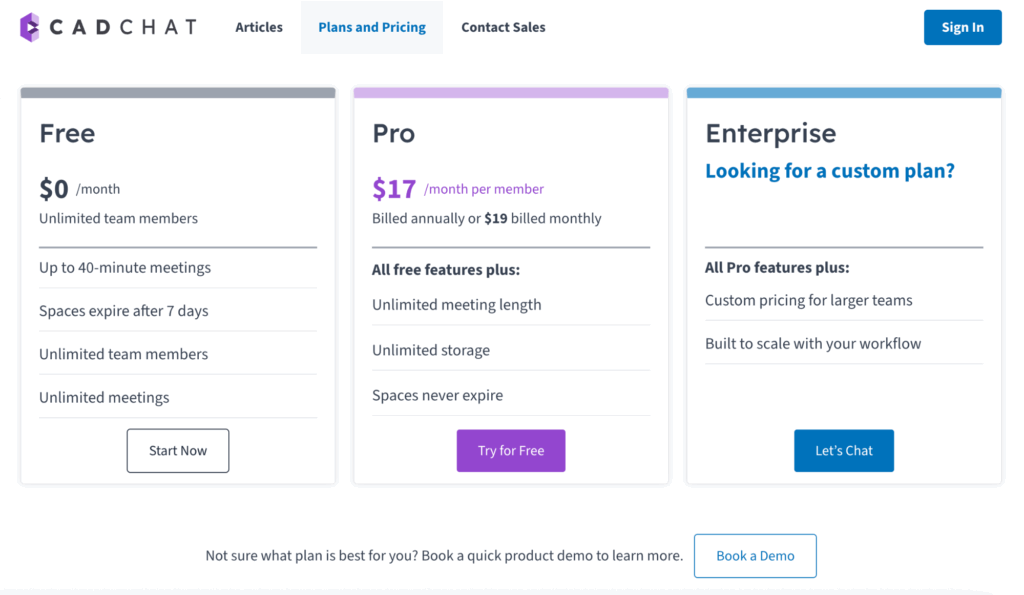Image resolution: width=1024 pixels, height=595 pixels.
Task: Click the Sign In button
Action: pyautogui.click(x=962, y=27)
